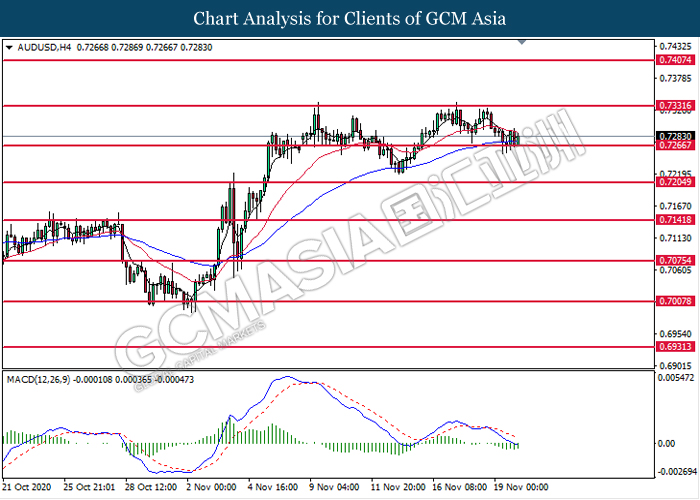The width and height of the screenshot is (700, 500).
Task: Click the 0.005472 MACD scale value
Action: click(676, 378)
